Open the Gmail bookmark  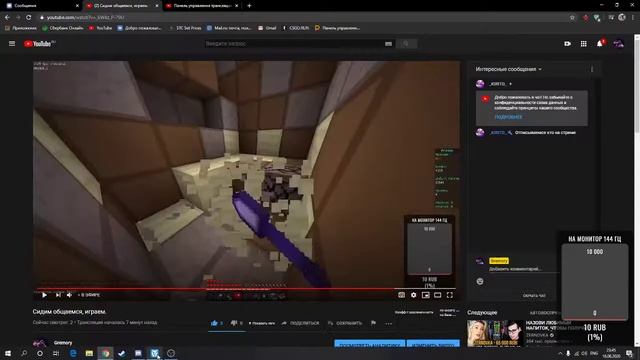click(x=267, y=28)
